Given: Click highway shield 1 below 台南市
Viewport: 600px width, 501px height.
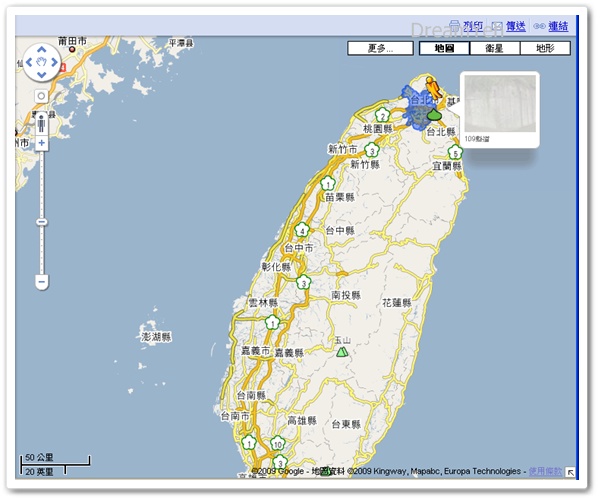Looking at the screenshot, I should [x=249, y=443].
